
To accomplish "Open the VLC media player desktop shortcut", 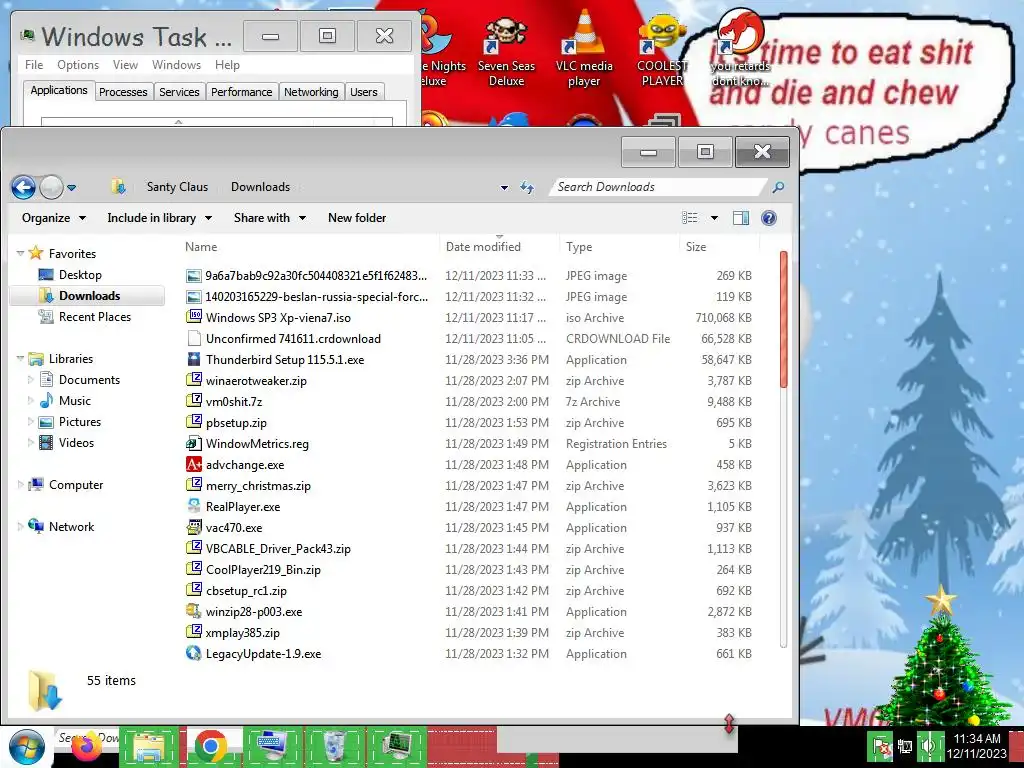I will pos(584,52).
